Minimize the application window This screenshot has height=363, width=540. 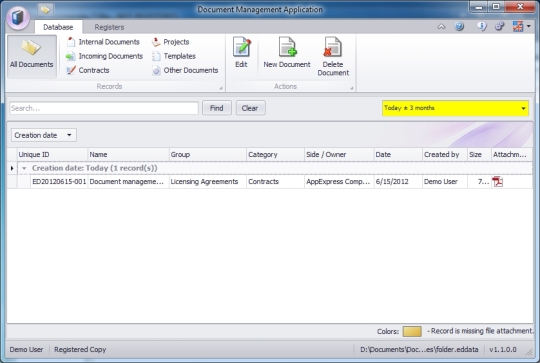pos(479,7)
